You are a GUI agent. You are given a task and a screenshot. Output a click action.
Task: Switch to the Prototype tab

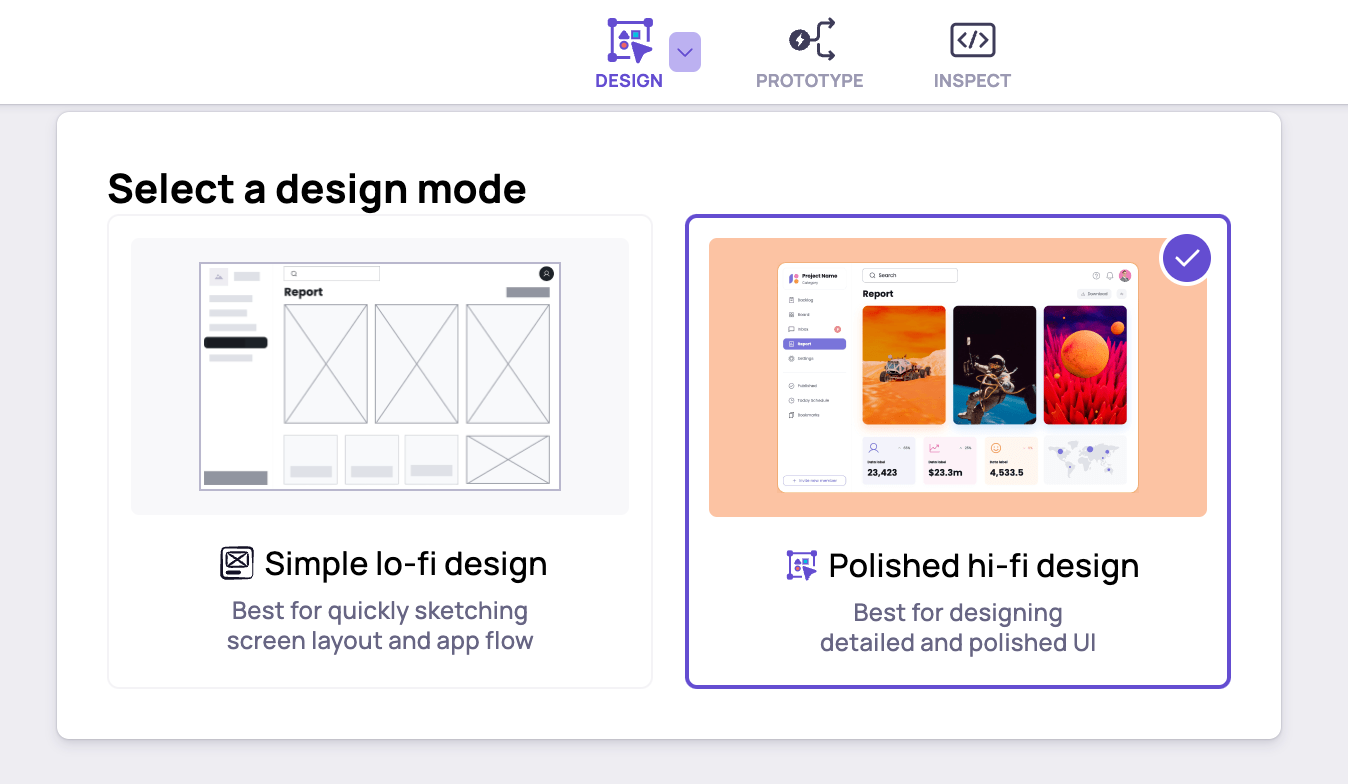click(809, 55)
